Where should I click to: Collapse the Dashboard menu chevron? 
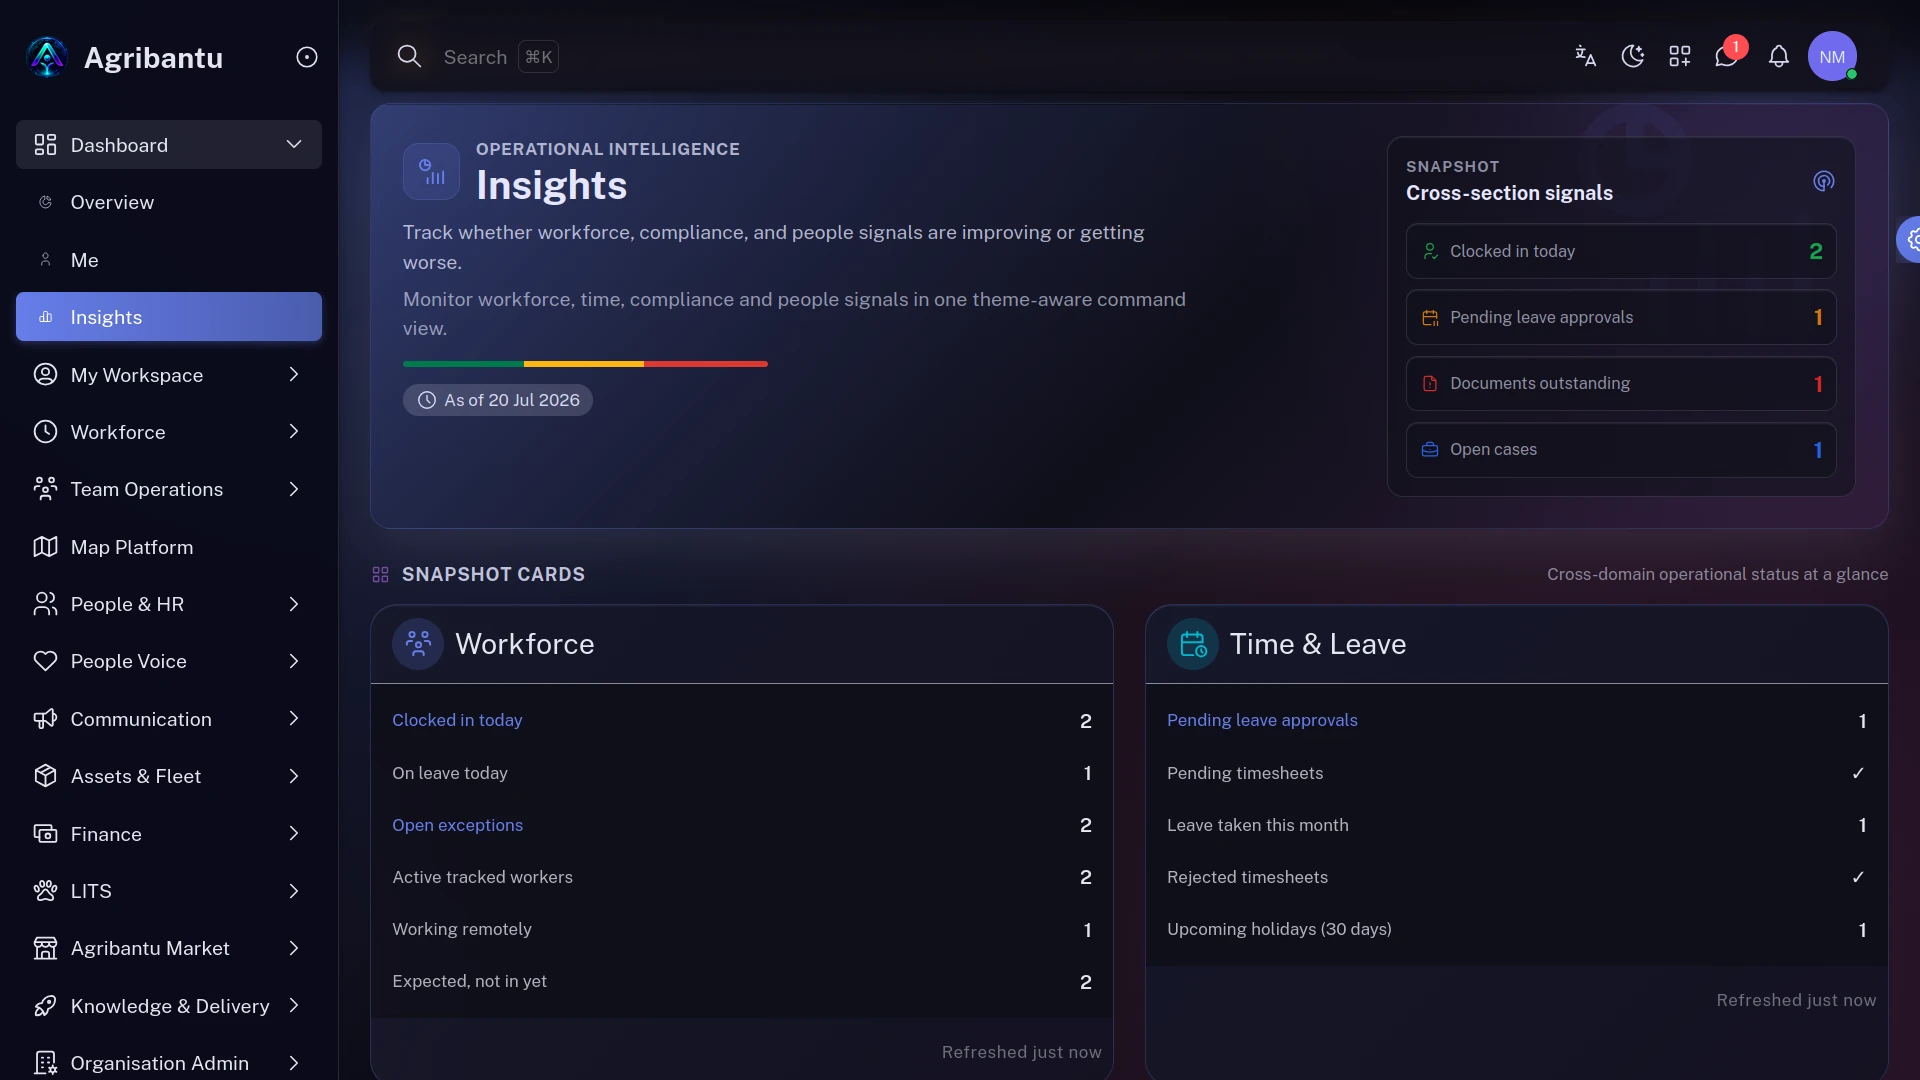point(294,144)
